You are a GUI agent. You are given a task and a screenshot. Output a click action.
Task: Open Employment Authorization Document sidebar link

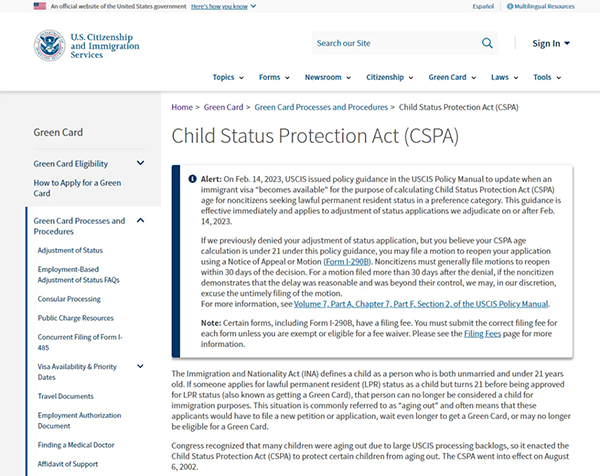coord(79,420)
